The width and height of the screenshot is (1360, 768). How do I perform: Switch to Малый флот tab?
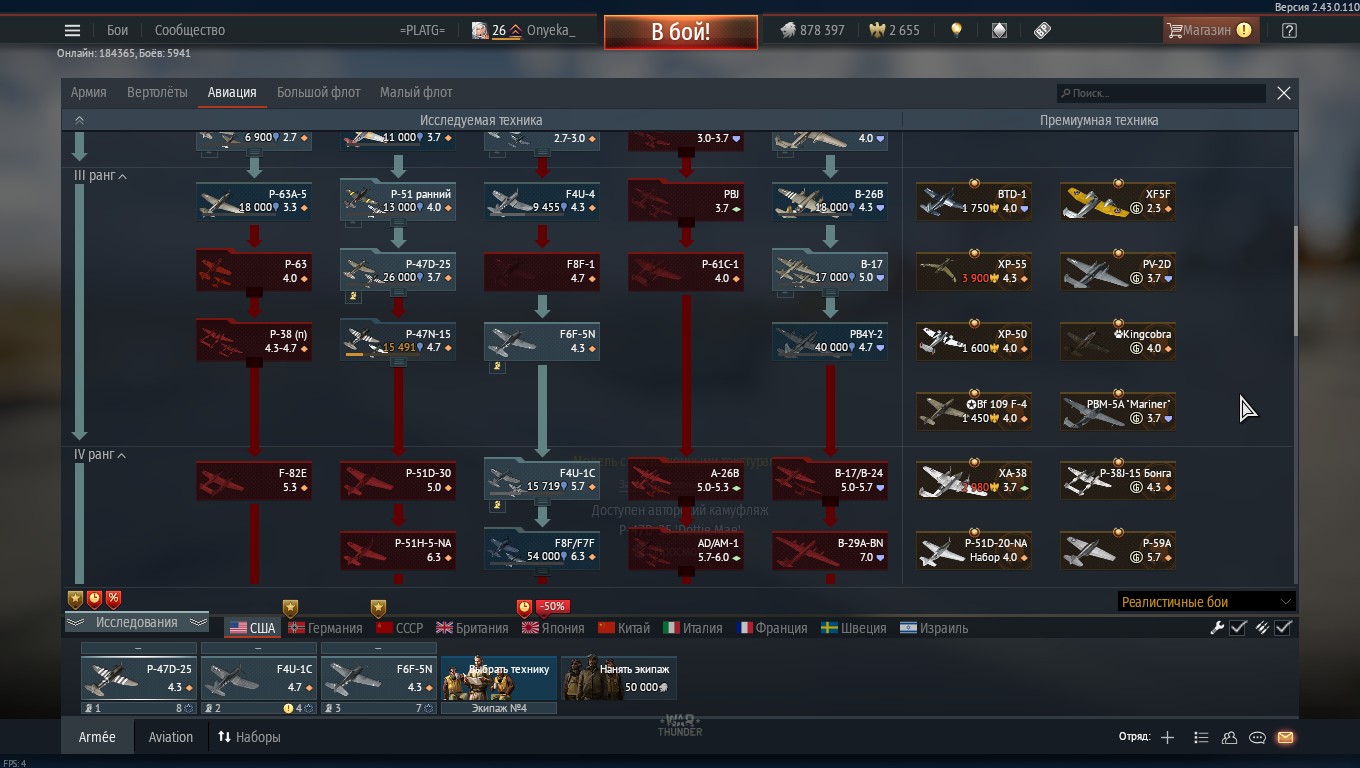[x=416, y=92]
